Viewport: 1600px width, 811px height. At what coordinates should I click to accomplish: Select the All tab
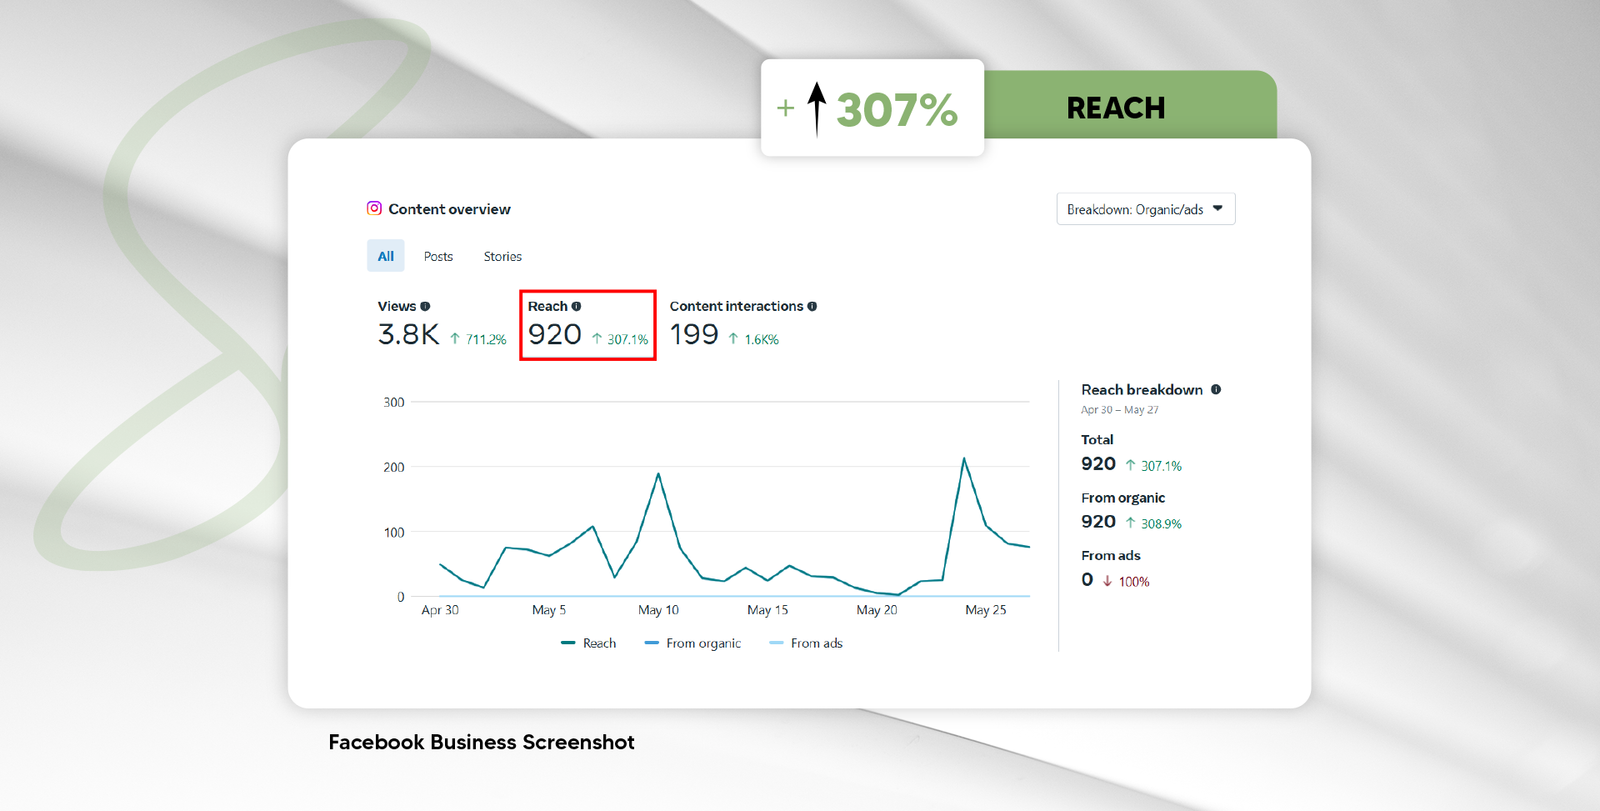[x=385, y=256]
